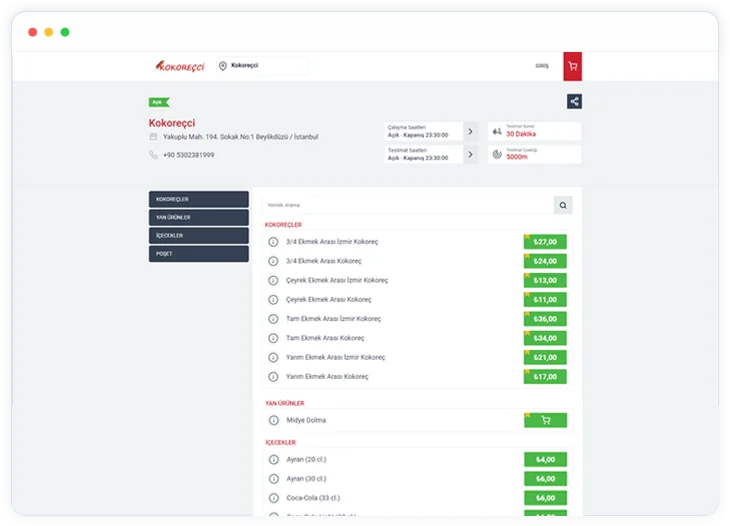Expand the Teslimat Saatleri arrow

point(470,154)
